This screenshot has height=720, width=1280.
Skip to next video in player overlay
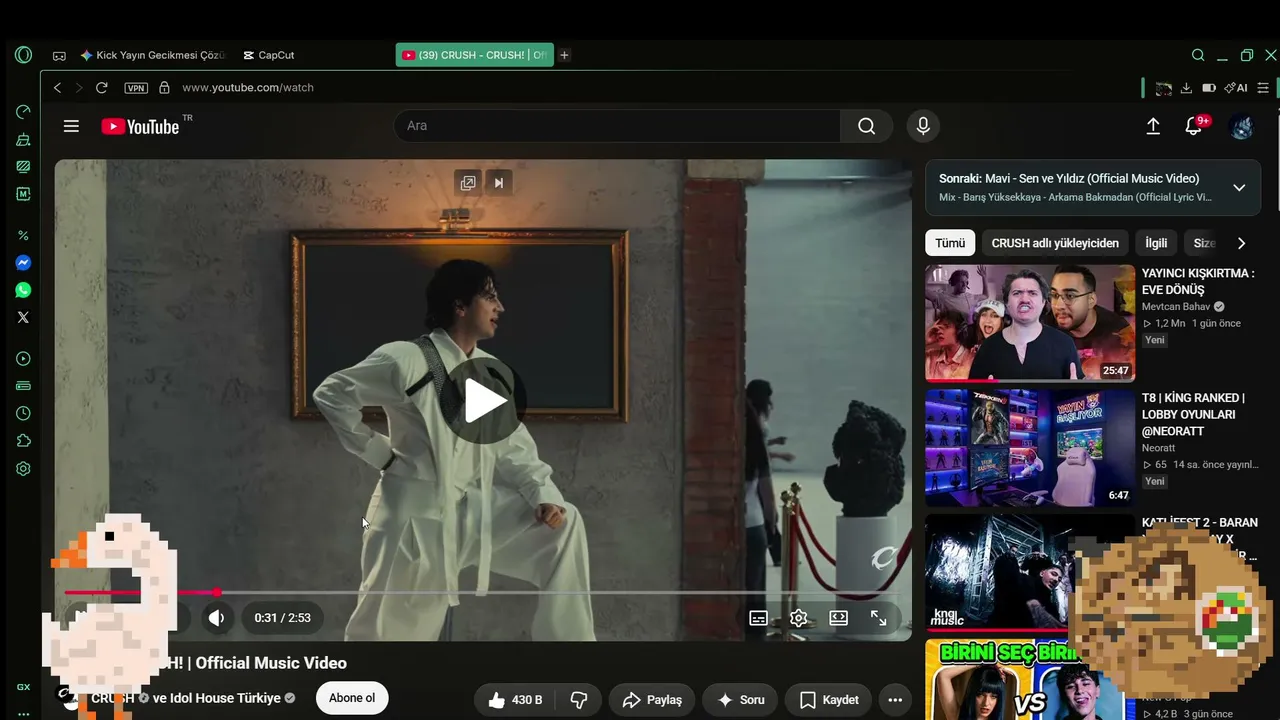498,182
